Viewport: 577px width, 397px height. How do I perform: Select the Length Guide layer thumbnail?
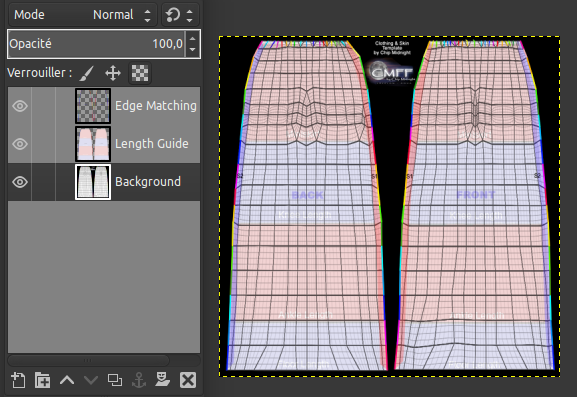click(x=93, y=144)
